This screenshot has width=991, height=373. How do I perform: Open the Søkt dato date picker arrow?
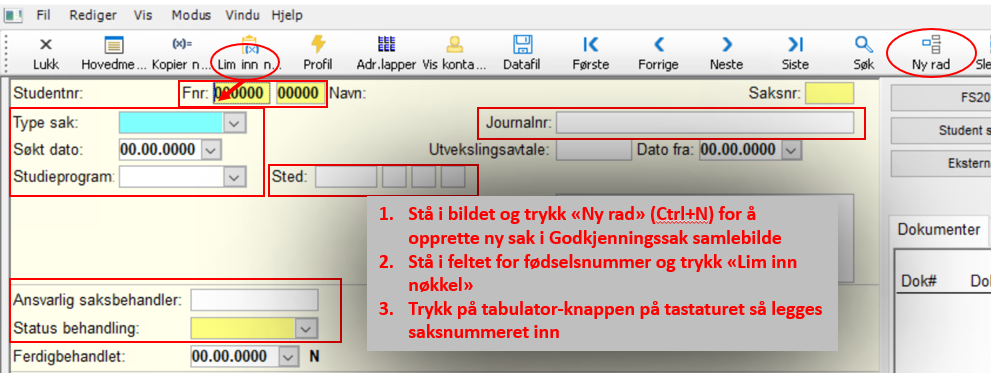211,150
